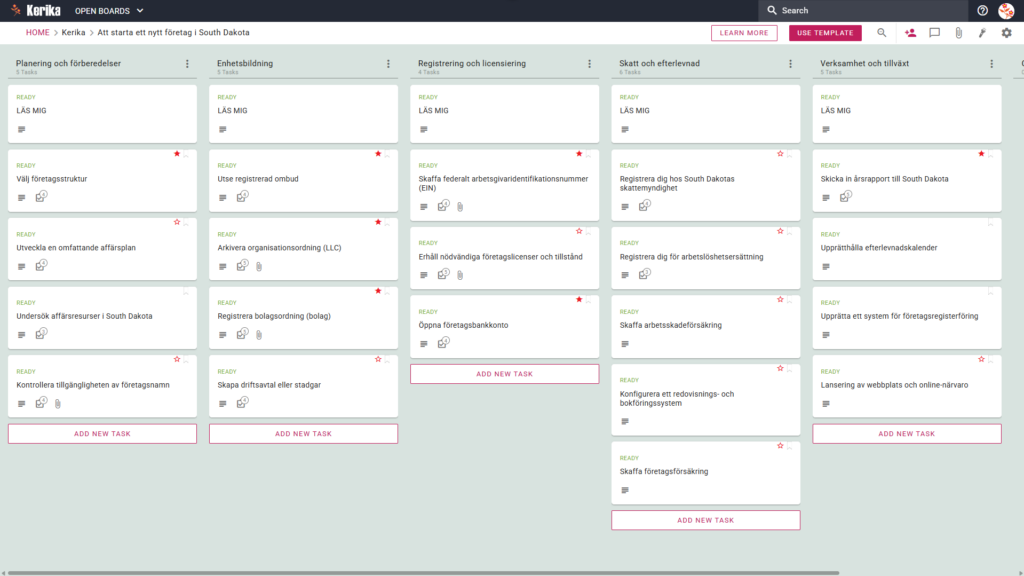1024x576 pixels.
Task: Open the Kerika breadcrumb link
Action: point(73,33)
